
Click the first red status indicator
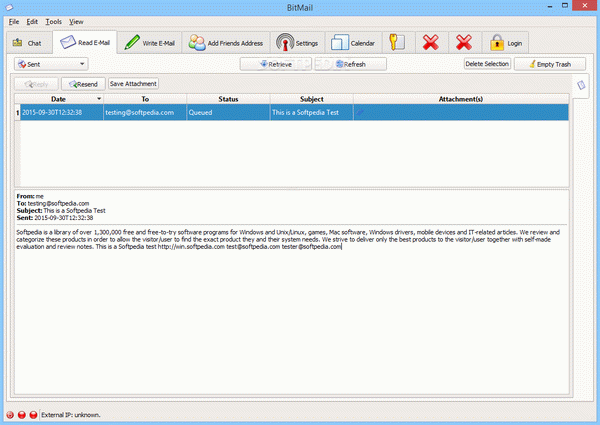coord(10,415)
